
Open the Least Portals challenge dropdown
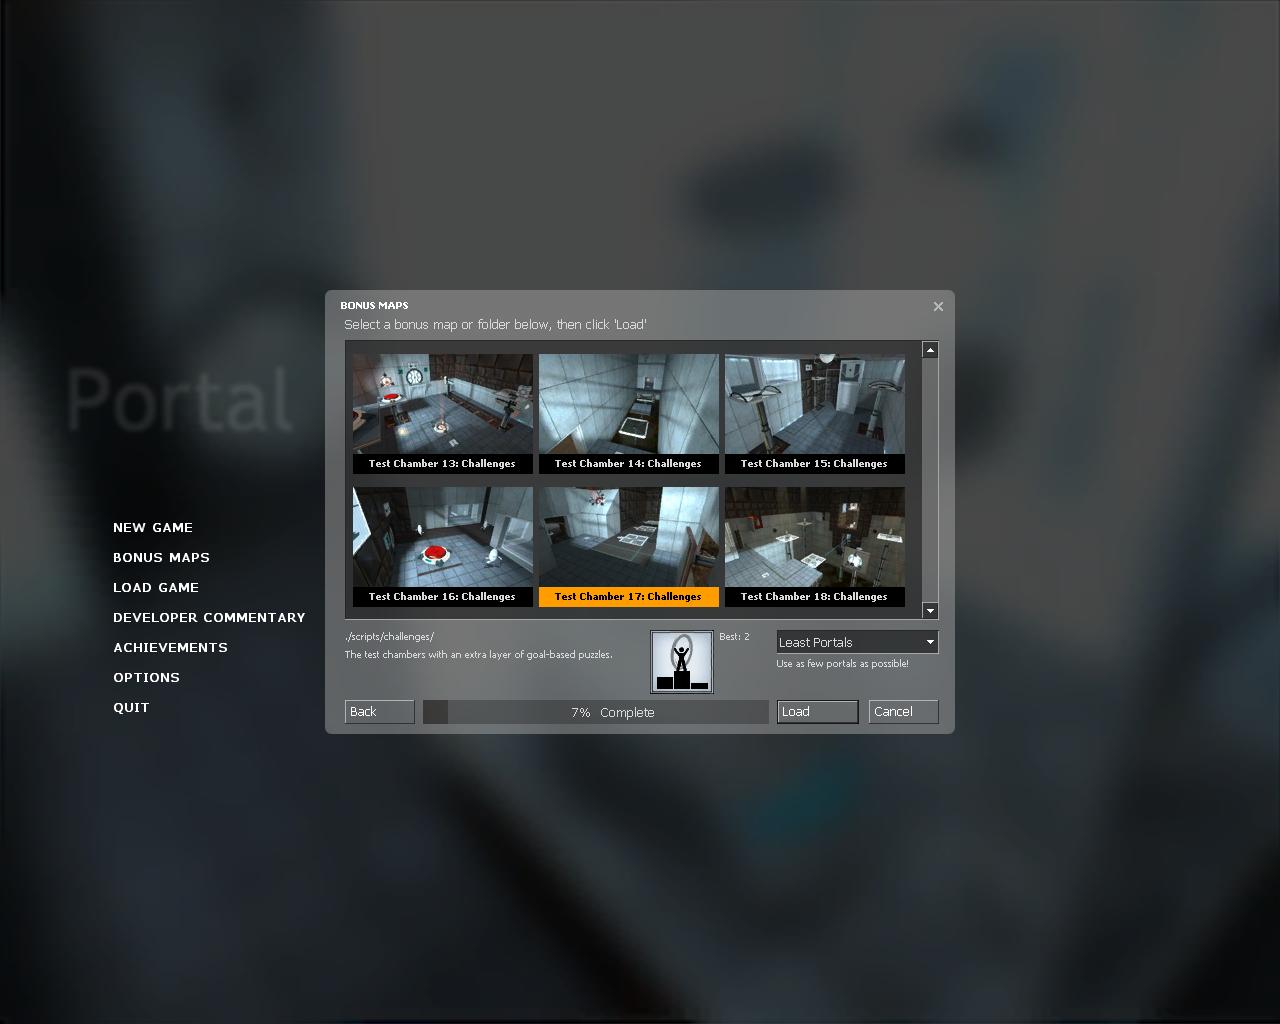[857, 642]
